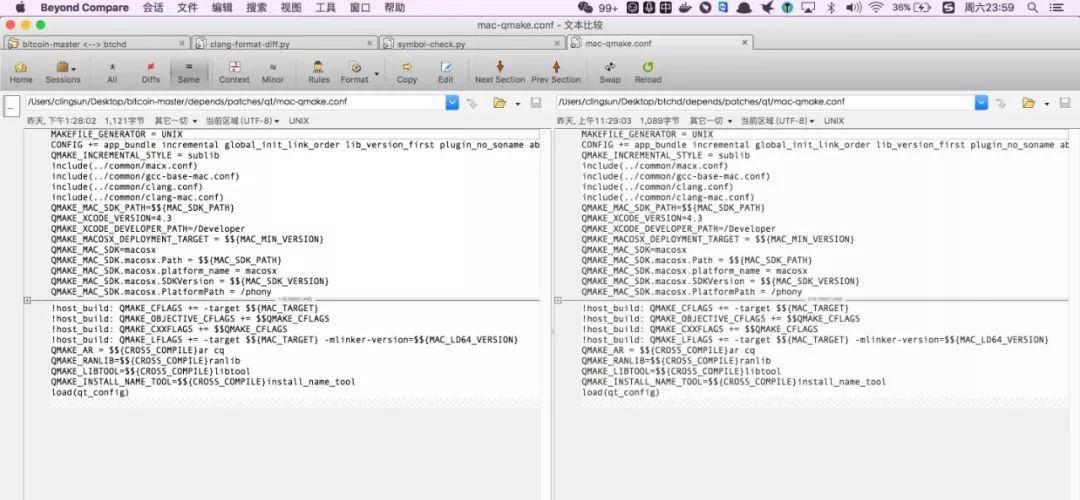Click the Format toolbar icon
1080x500 pixels.
click(355, 72)
